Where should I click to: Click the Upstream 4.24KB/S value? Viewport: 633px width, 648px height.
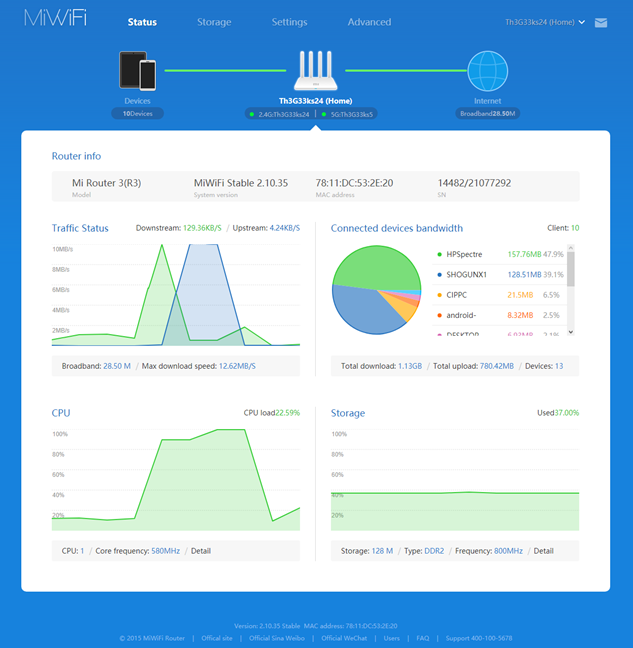(x=285, y=228)
